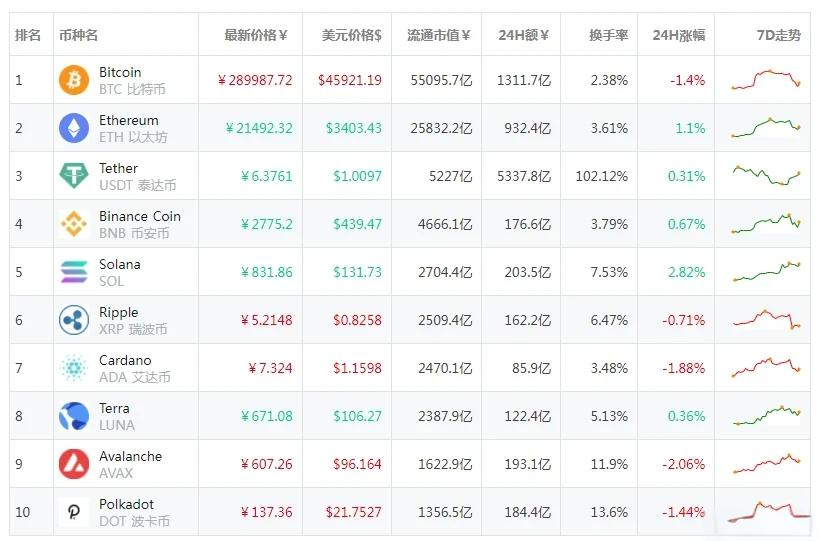Click the Solana striped logo icon
This screenshot has width=822, height=541.
(x=74, y=272)
